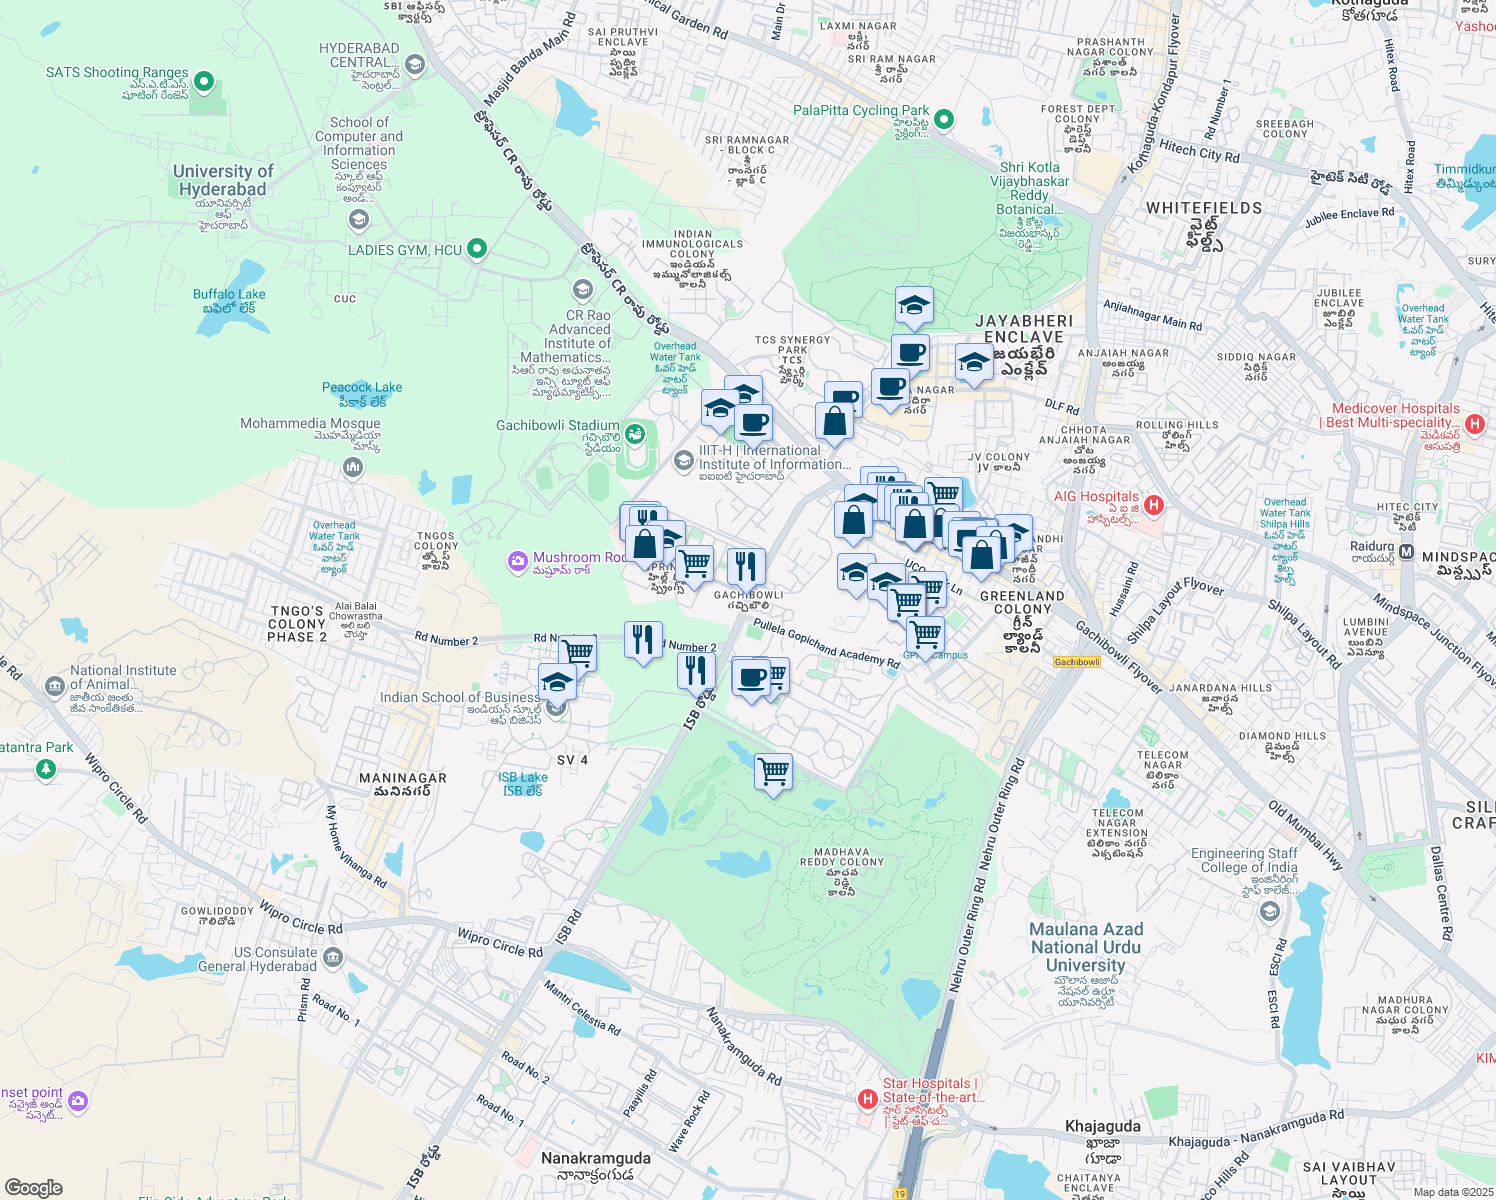Click the restaurant marker above Gachibowli label

[746, 568]
